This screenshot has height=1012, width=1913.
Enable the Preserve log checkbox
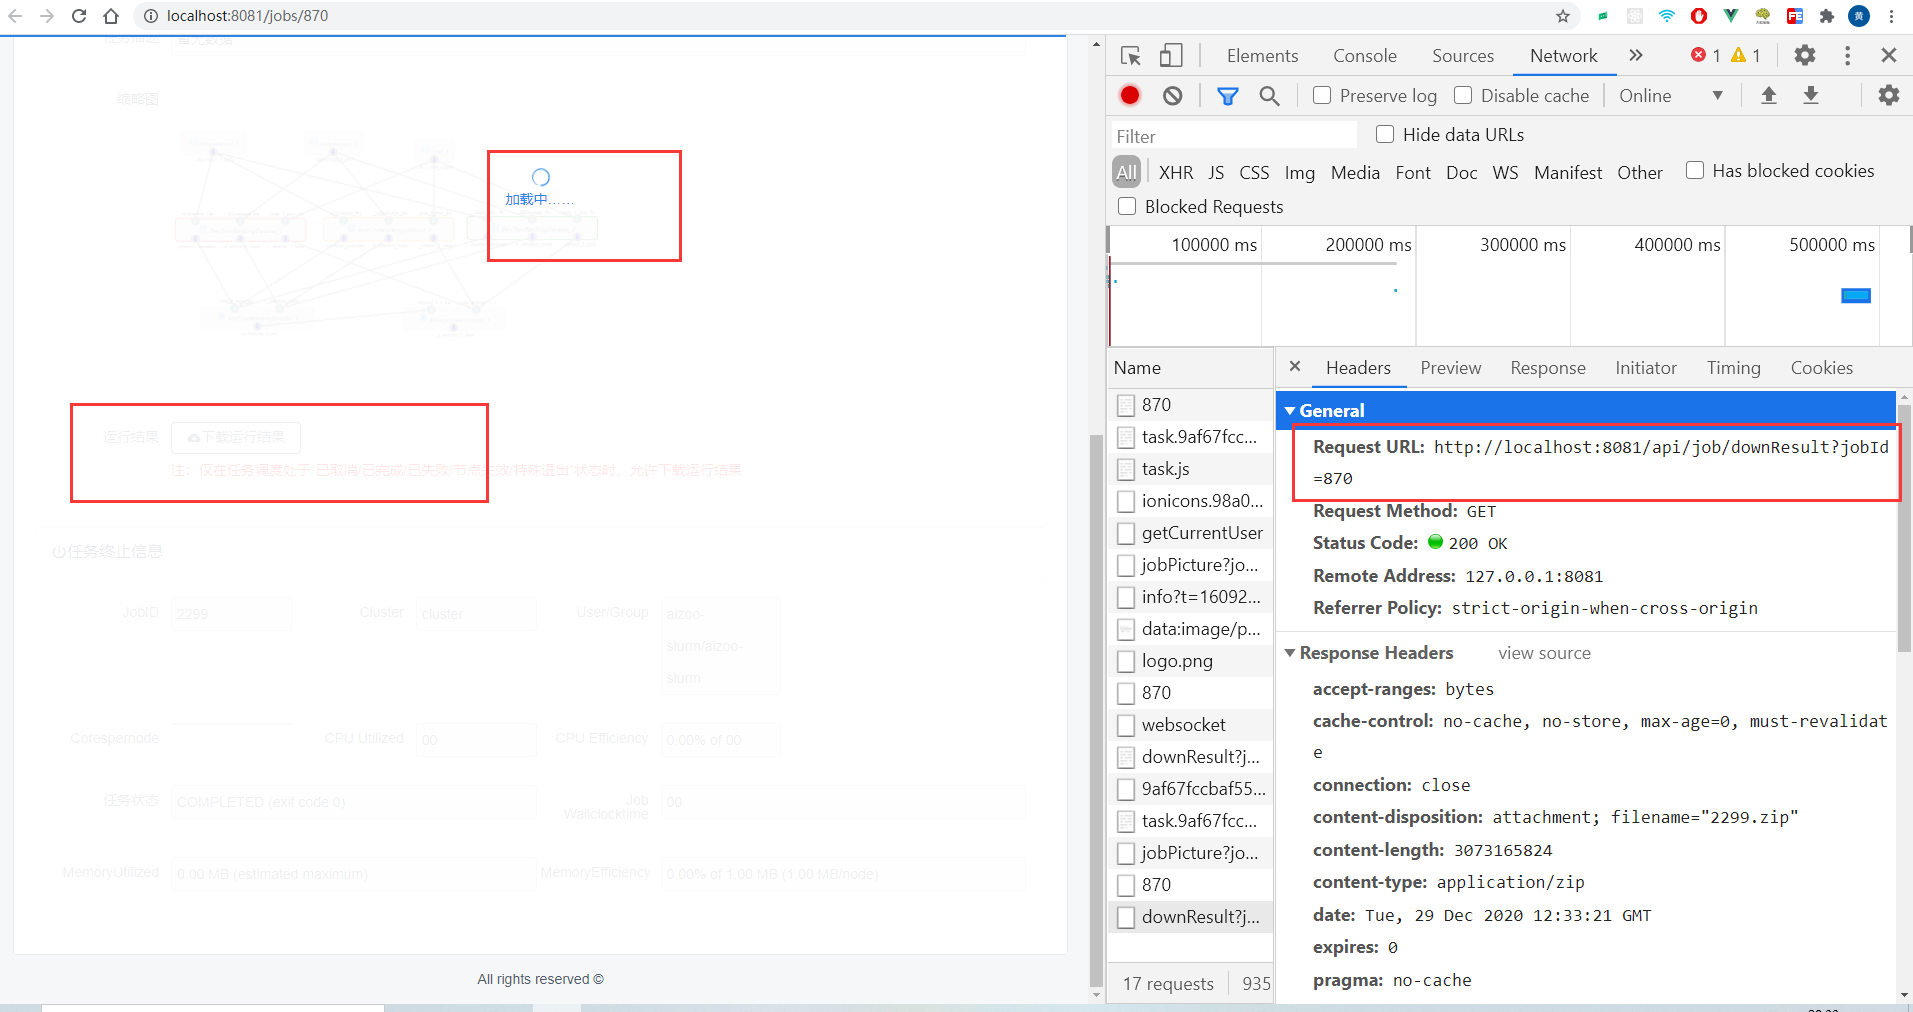pyautogui.click(x=1322, y=95)
